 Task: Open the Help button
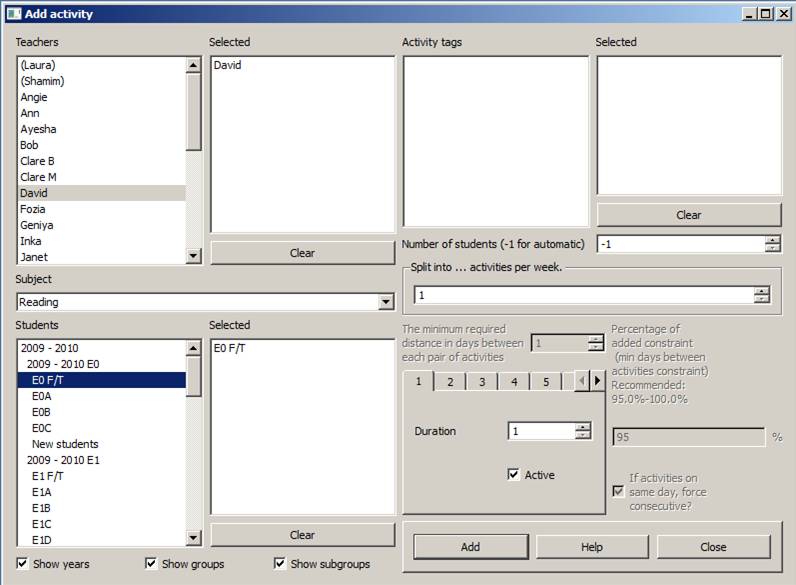[x=592, y=547]
